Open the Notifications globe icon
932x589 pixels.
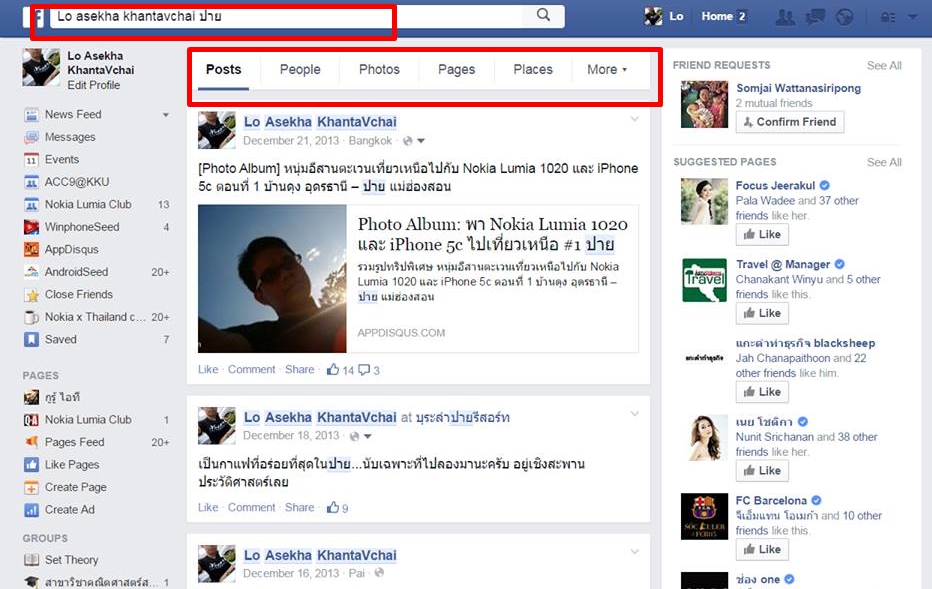(x=844, y=17)
